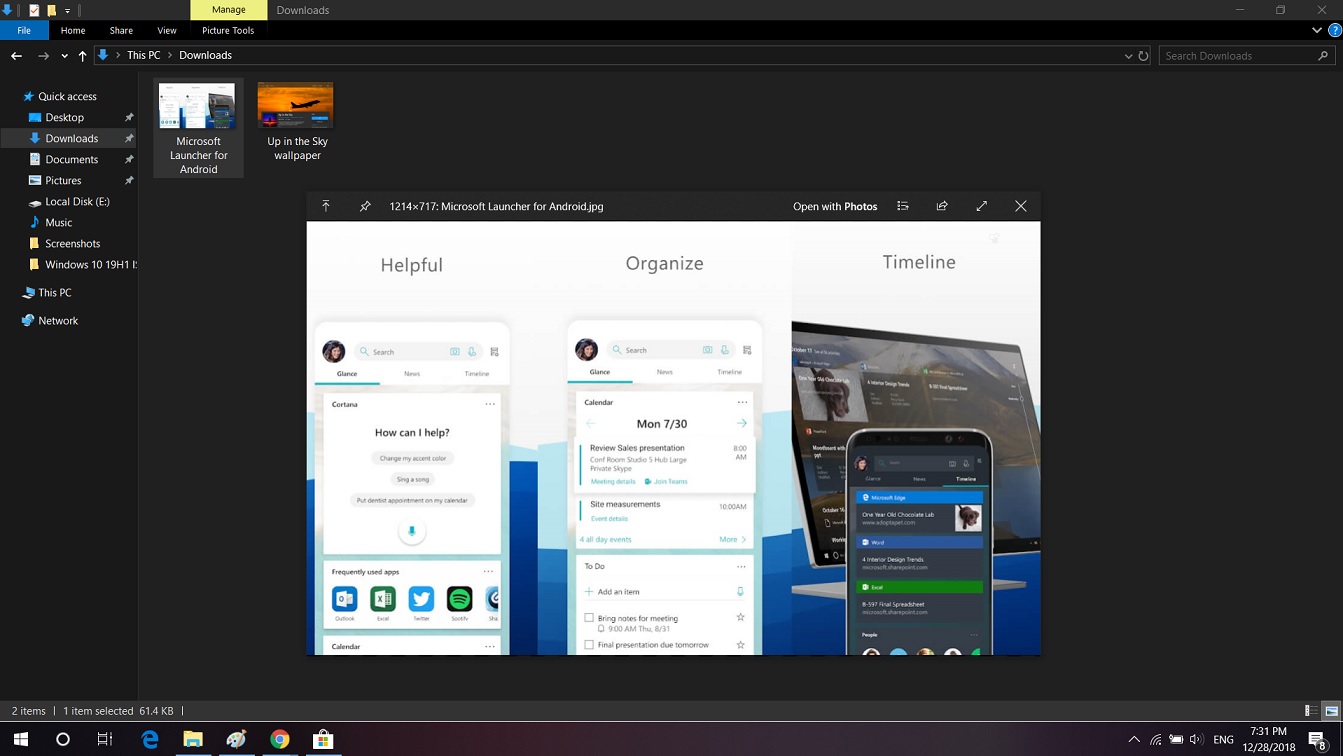Expand the ribbon display options chevron
The height and width of the screenshot is (756, 1343).
tap(1317, 30)
